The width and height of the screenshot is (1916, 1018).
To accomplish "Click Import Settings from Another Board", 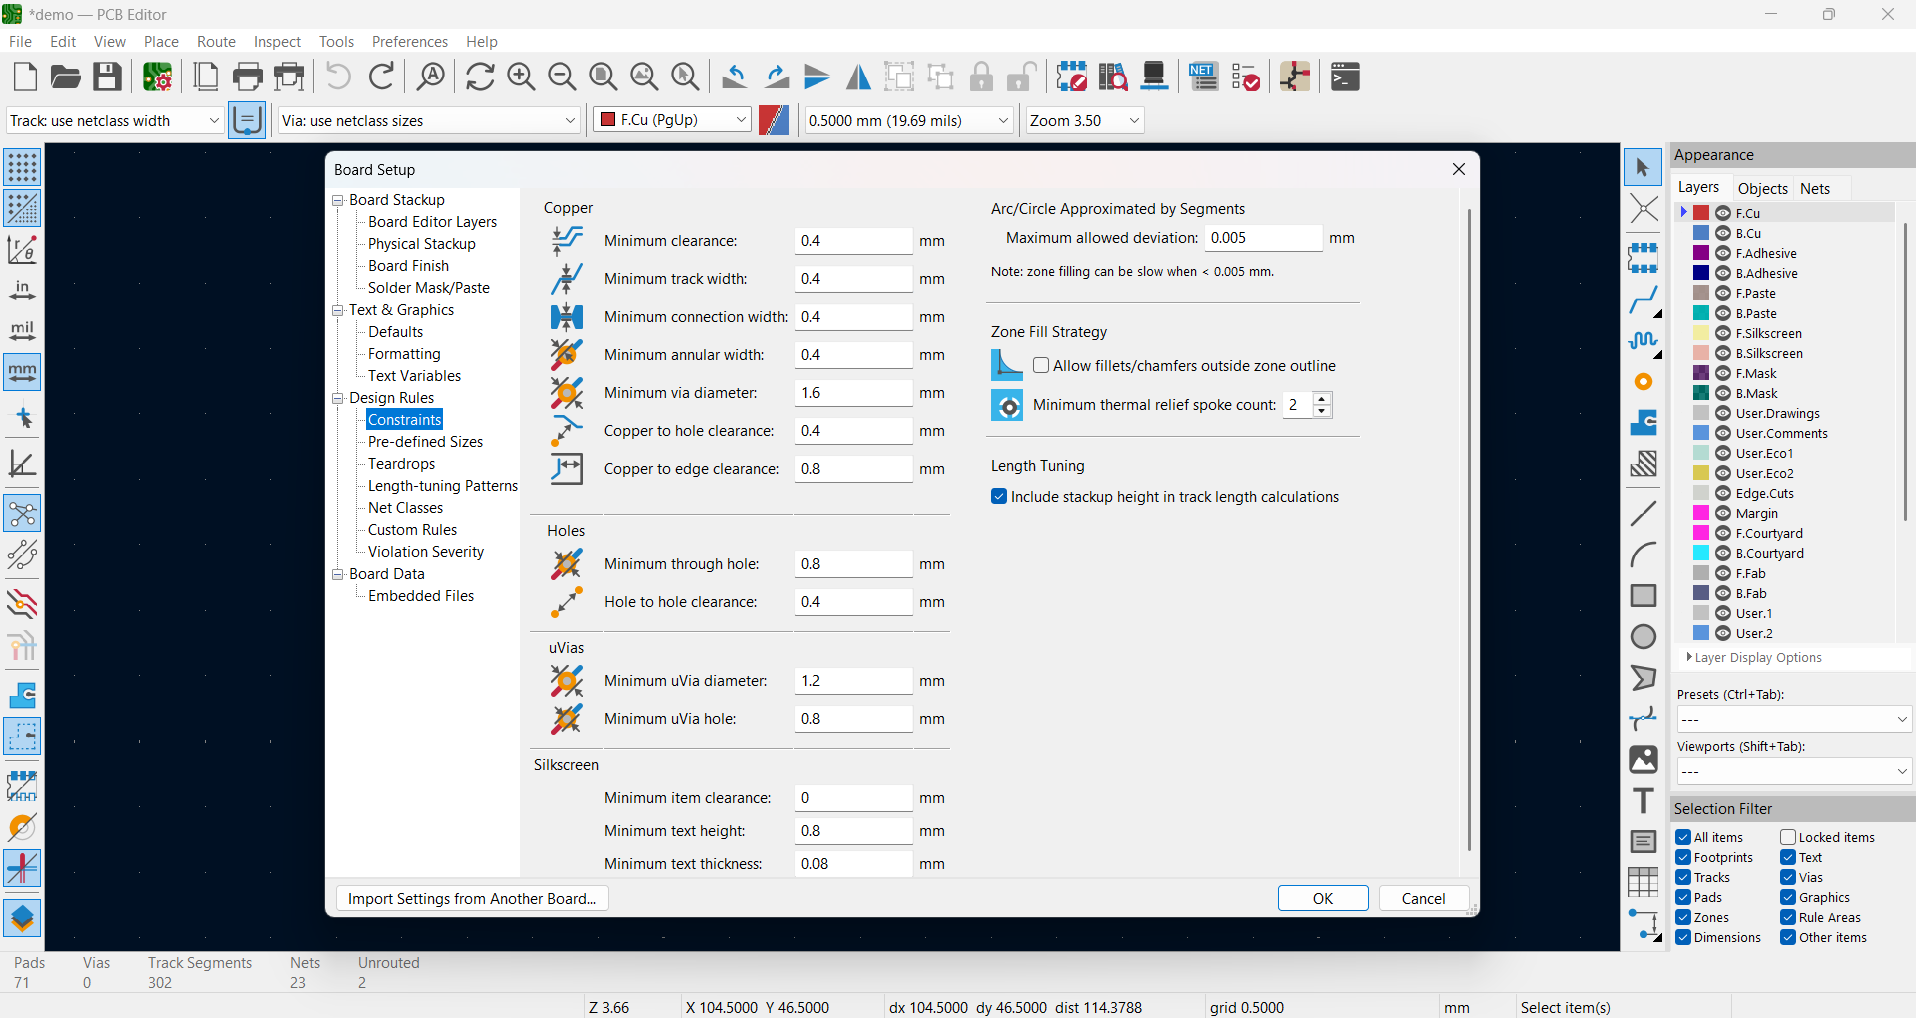I will pos(472,898).
